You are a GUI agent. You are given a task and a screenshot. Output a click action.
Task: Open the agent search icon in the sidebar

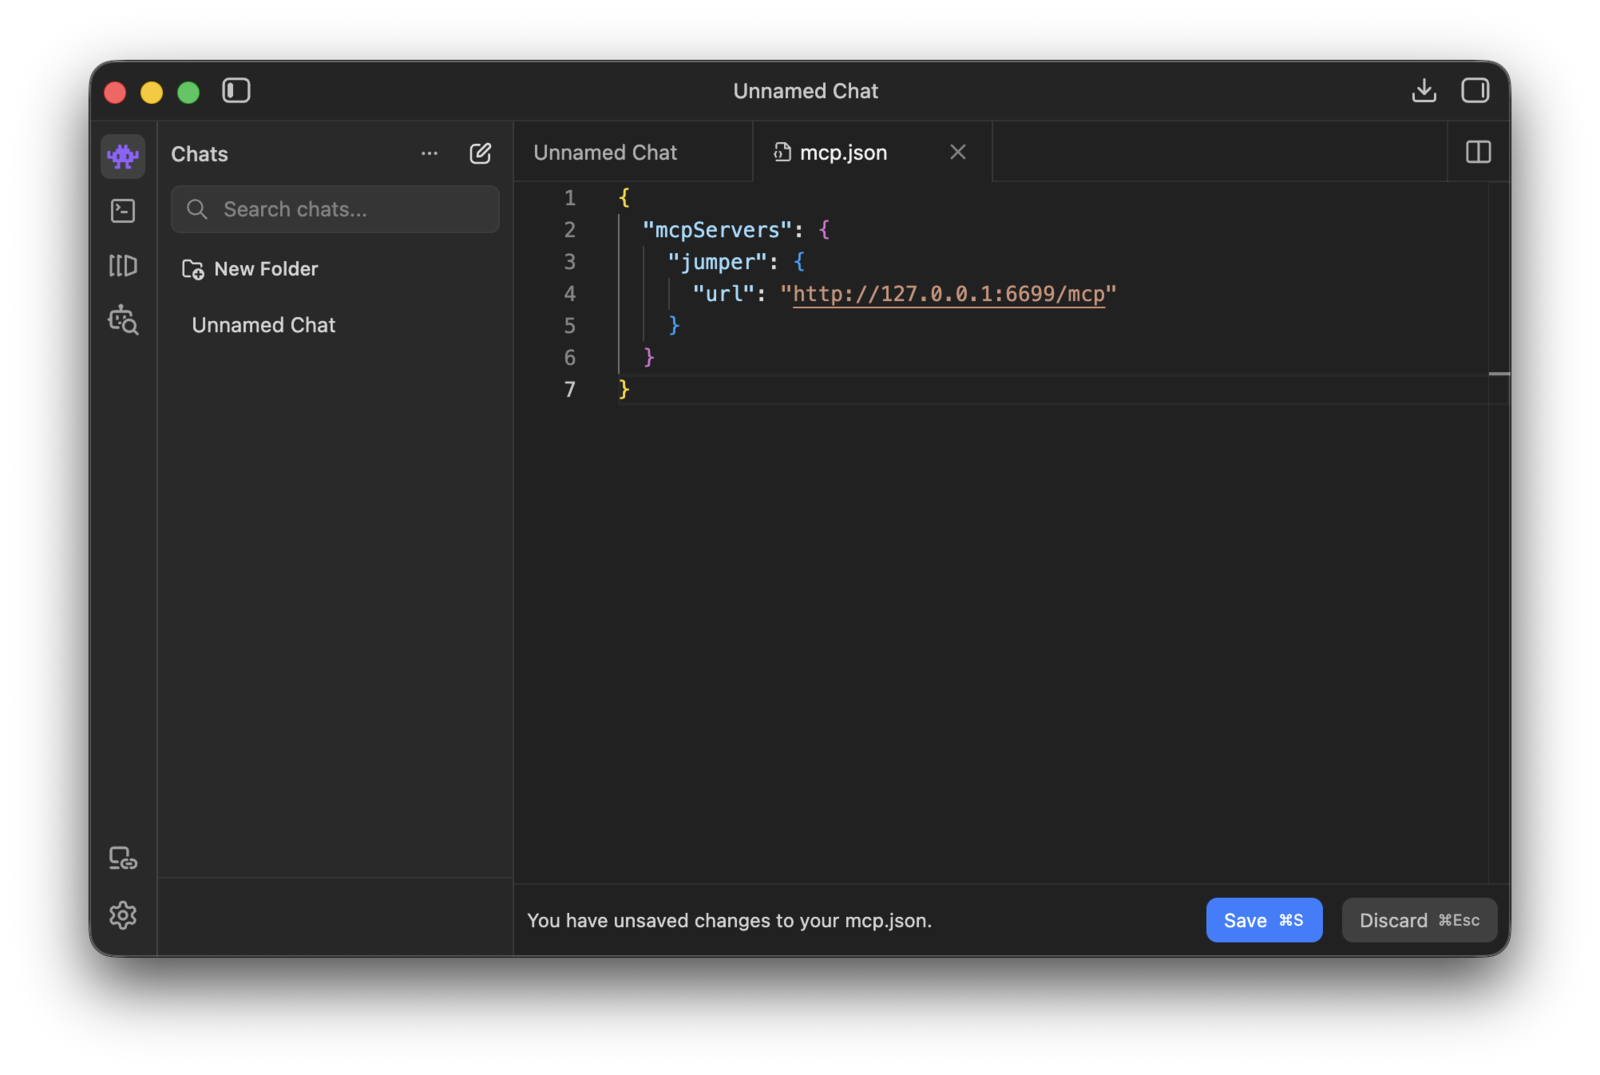pyautogui.click(x=122, y=320)
